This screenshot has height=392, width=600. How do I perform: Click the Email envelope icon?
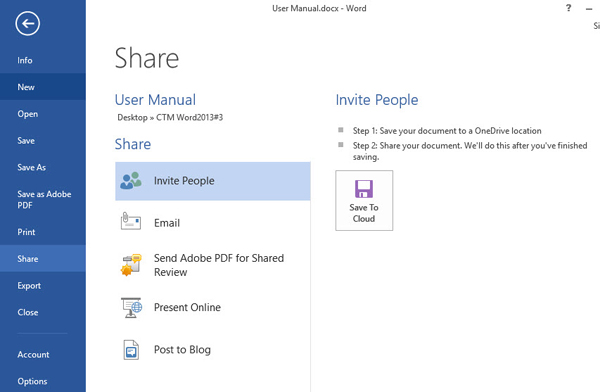click(x=130, y=221)
